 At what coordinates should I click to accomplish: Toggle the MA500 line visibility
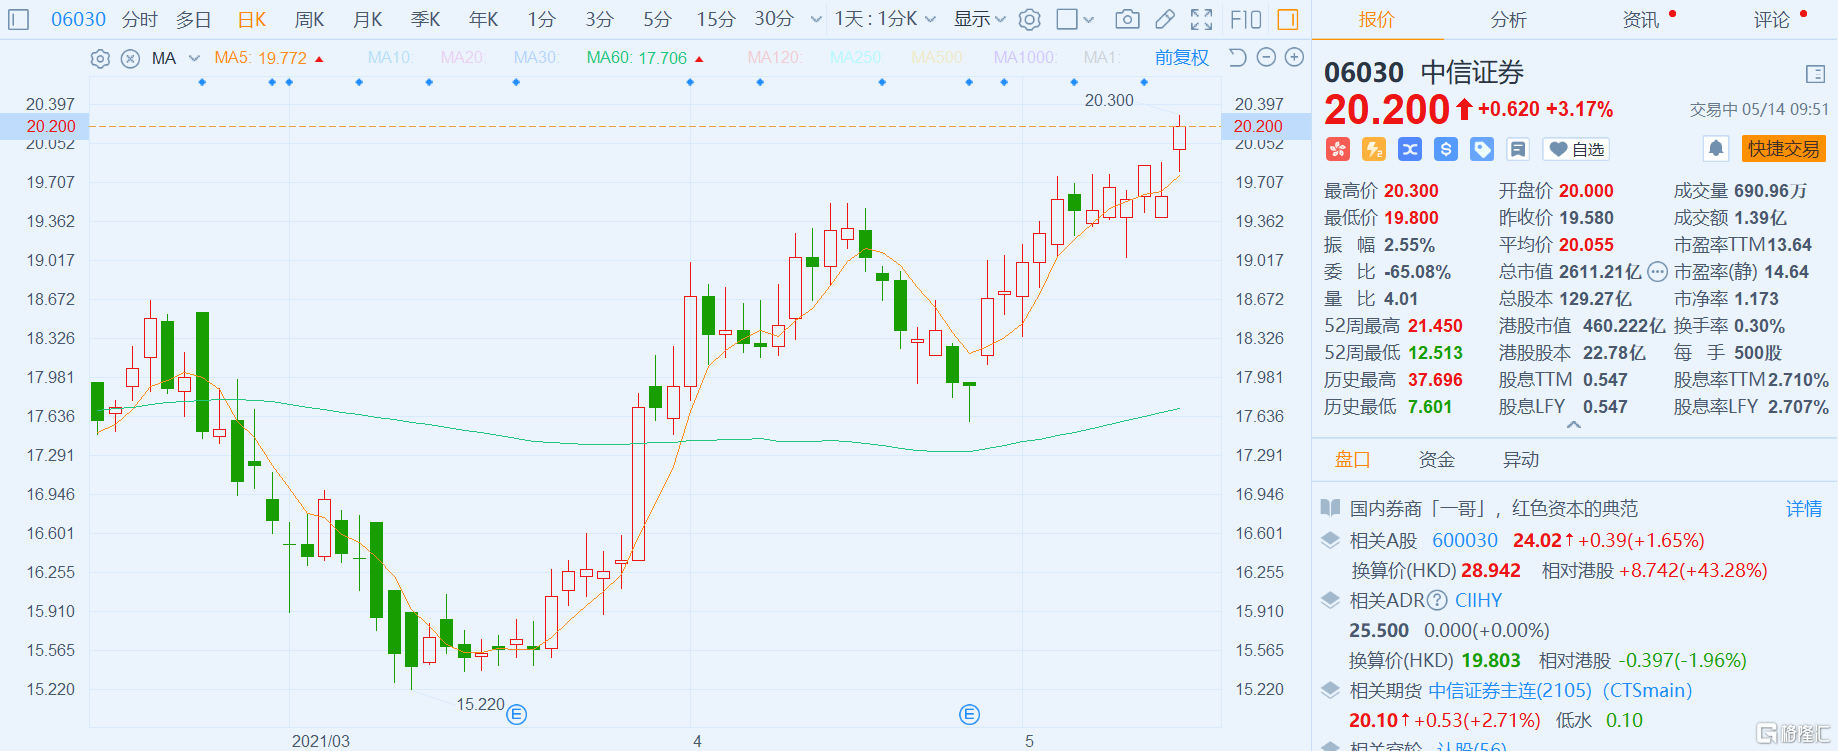[937, 58]
